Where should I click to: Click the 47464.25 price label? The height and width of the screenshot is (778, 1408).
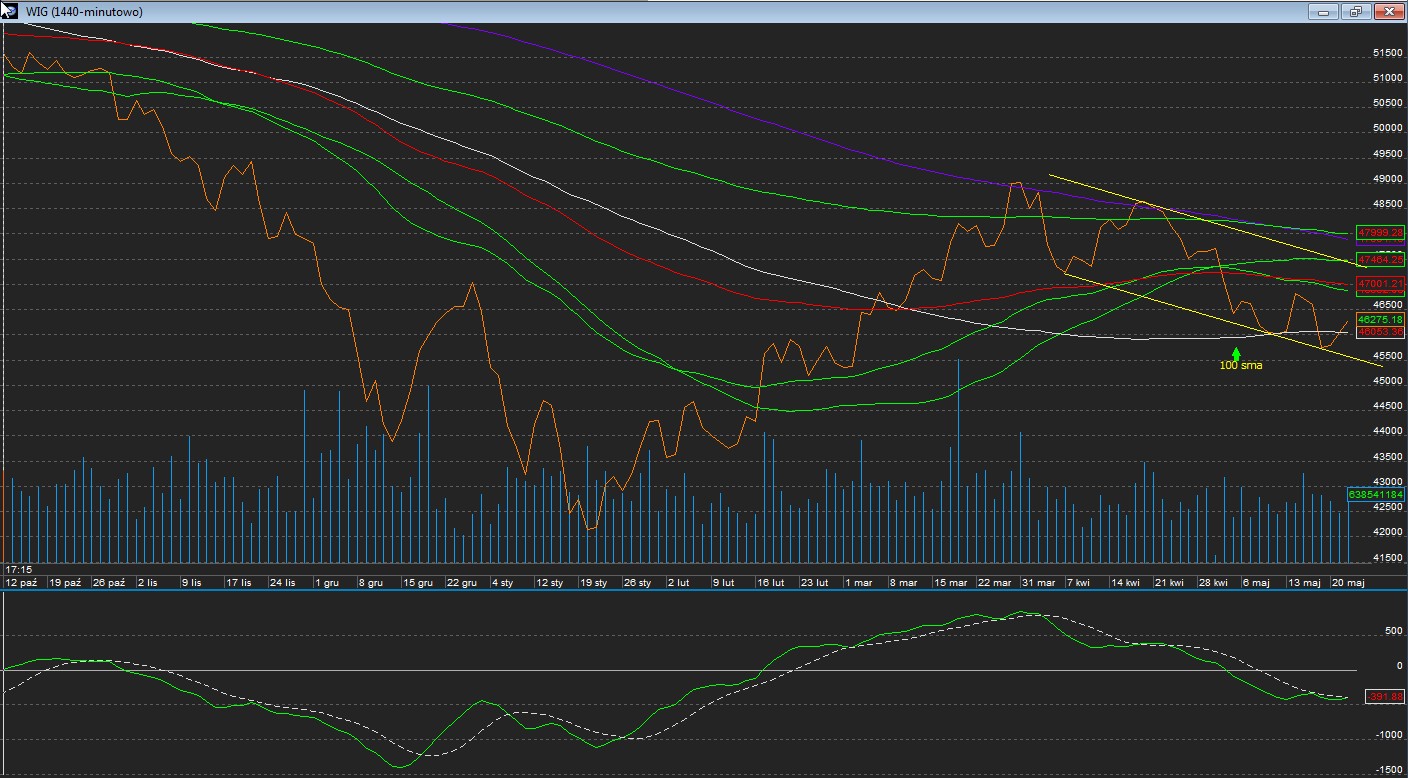point(1380,259)
